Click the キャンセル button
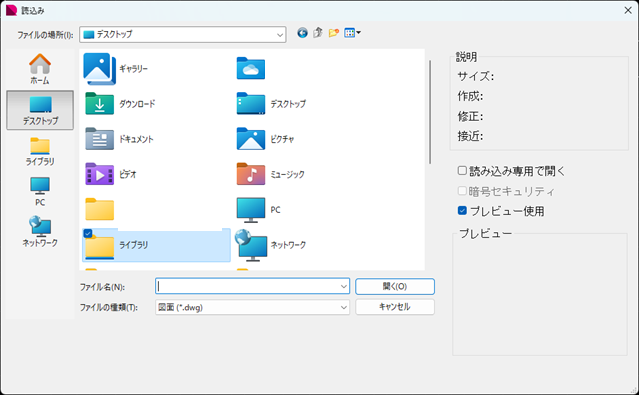This screenshot has width=639, height=395. pos(394,307)
